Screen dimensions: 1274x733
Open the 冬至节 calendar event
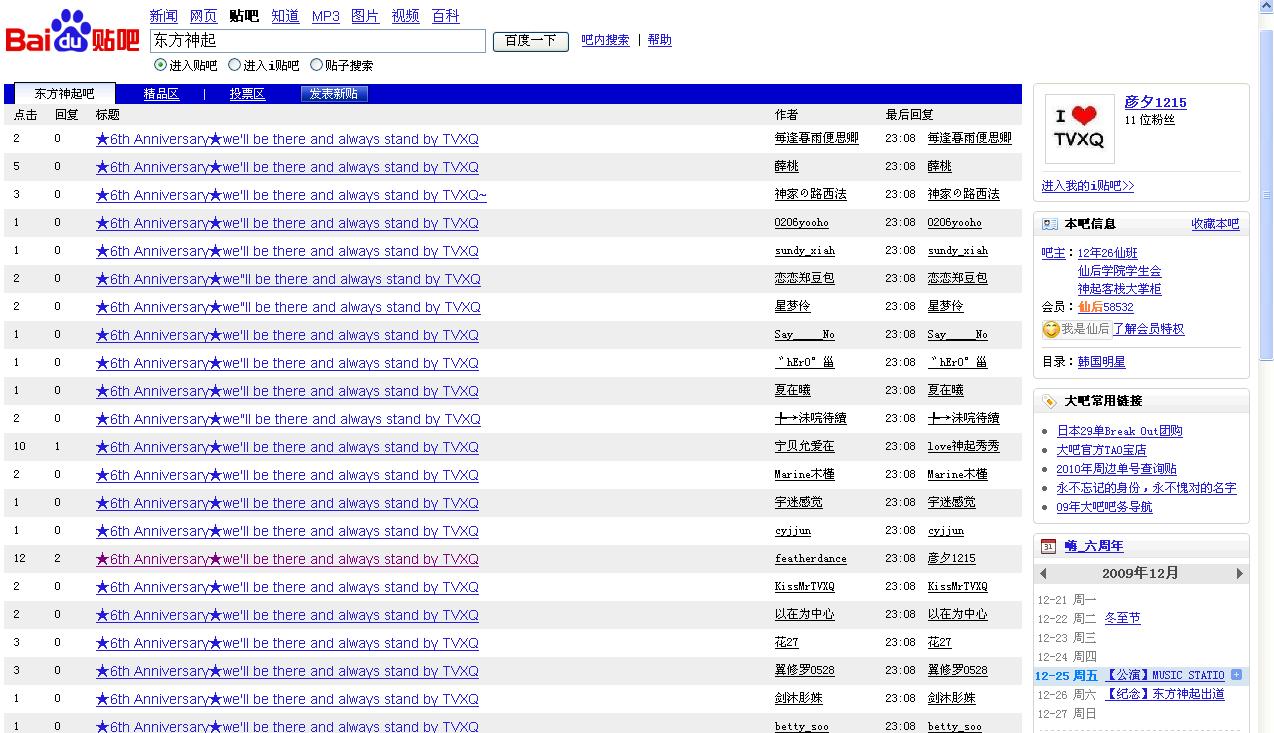pyautogui.click(x=1123, y=619)
